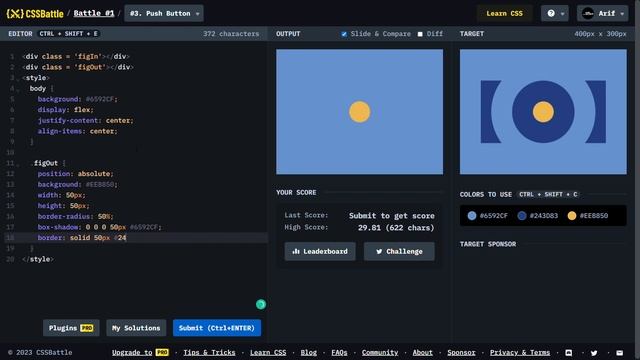Copy color swatch #EEB850
This screenshot has height=360, width=640.
pyautogui.click(x=588, y=216)
